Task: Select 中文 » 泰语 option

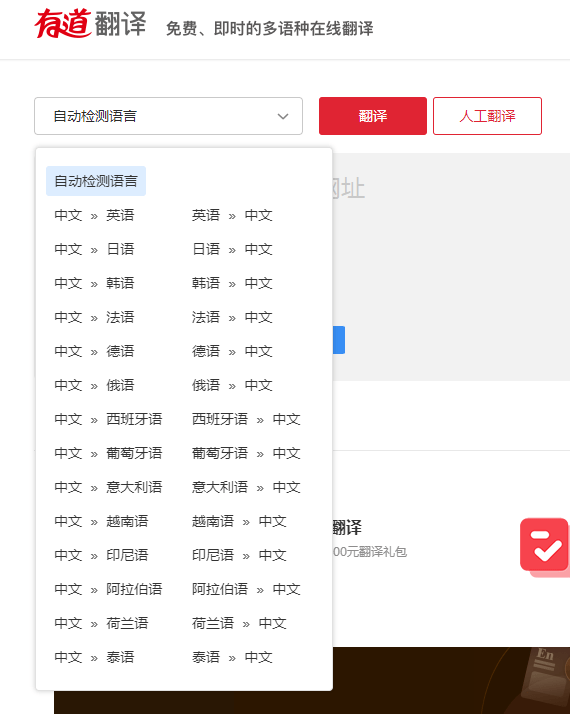Action: click(94, 657)
